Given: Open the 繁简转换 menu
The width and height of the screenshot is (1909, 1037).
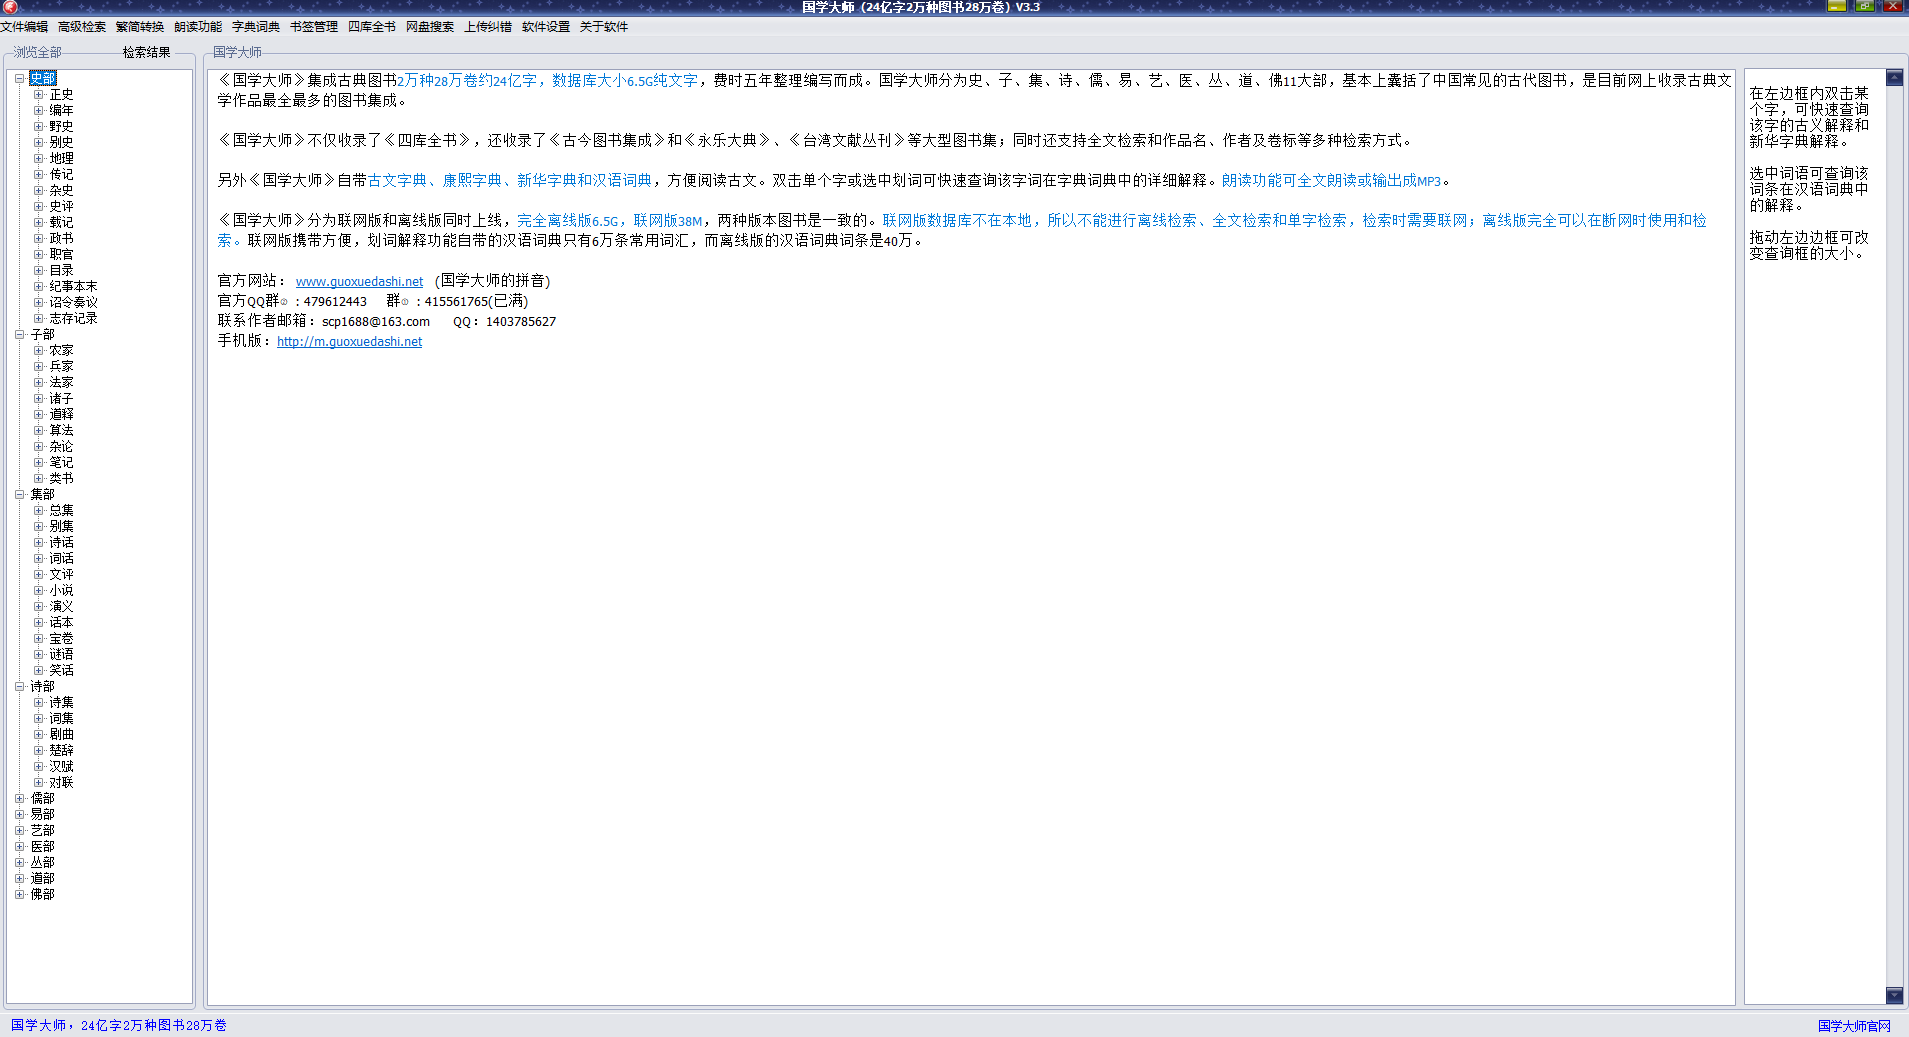Looking at the screenshot, I should click(140, 27).
